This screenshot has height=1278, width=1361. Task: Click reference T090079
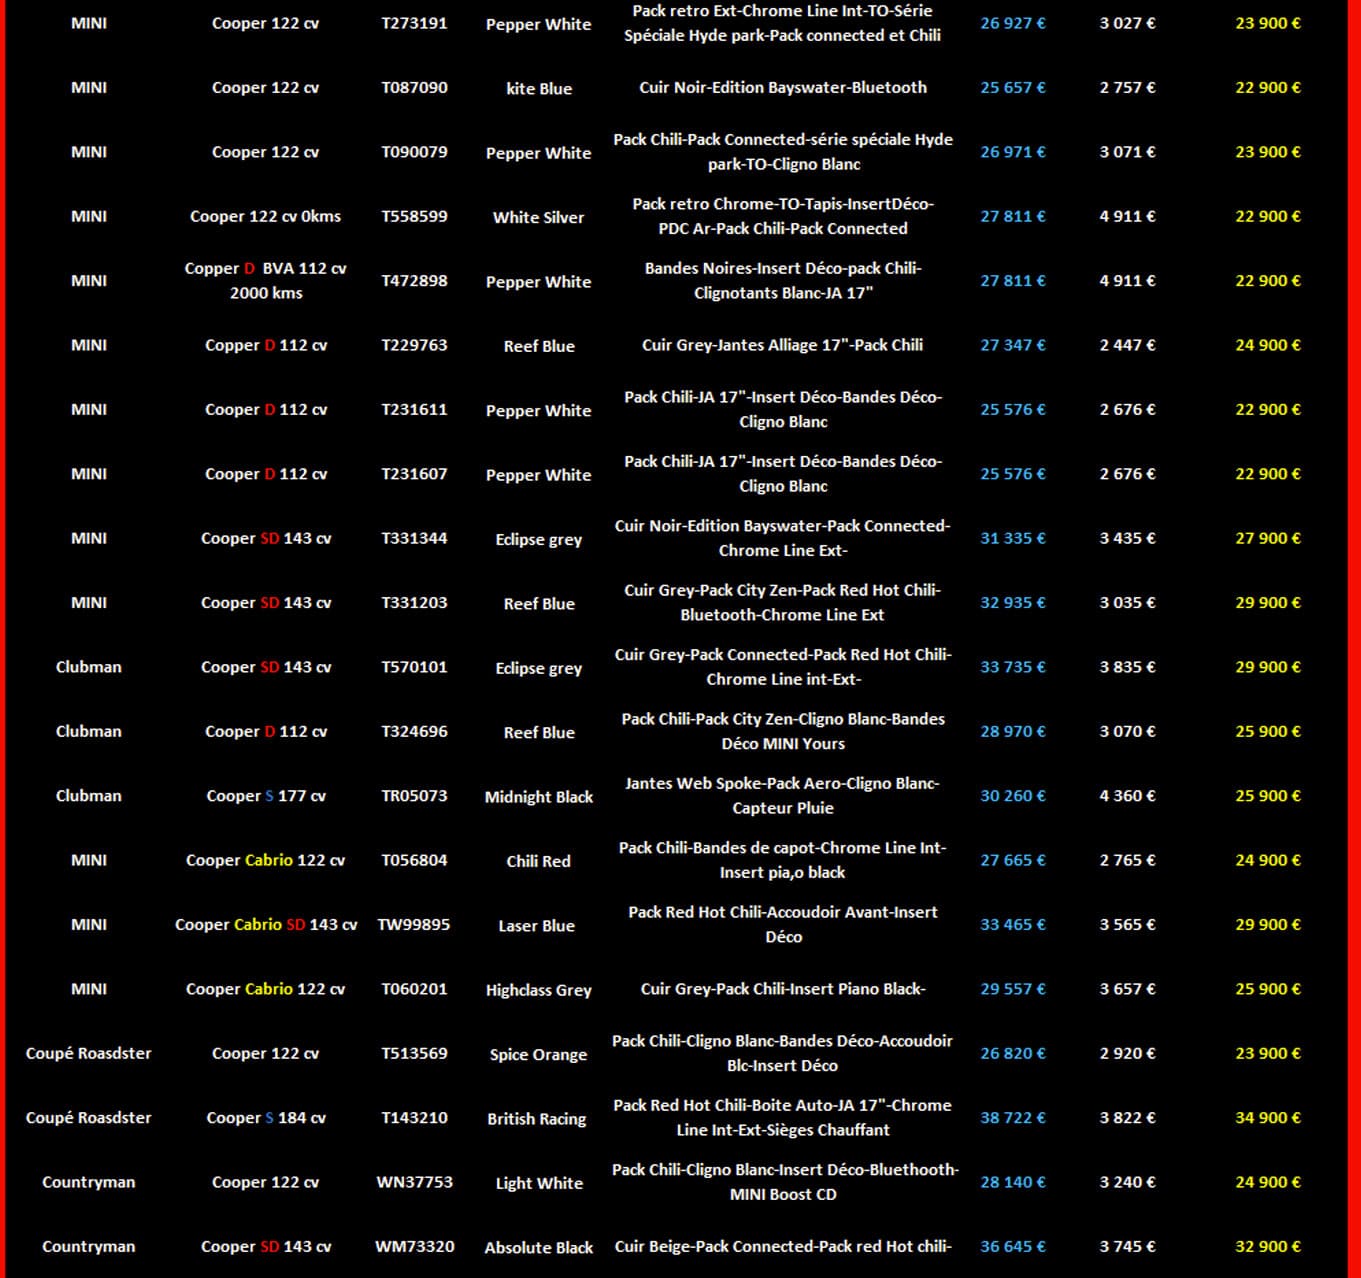point(414,152)
